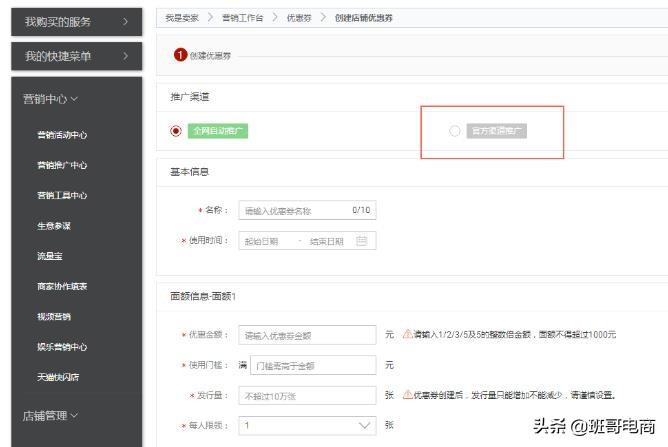Image resolution: width=668 pixels, height=447 pixels.
Task: Expand 我的快捷菜单 panel
Action: pos(77,56)
